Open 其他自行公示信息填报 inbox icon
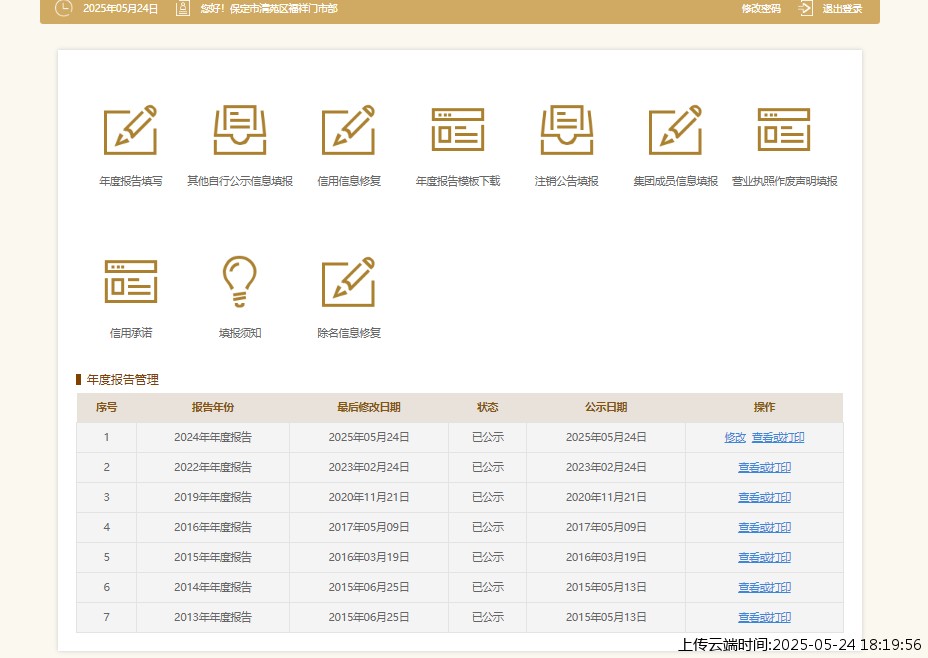 pyautogui.click(x=240, y=130)
